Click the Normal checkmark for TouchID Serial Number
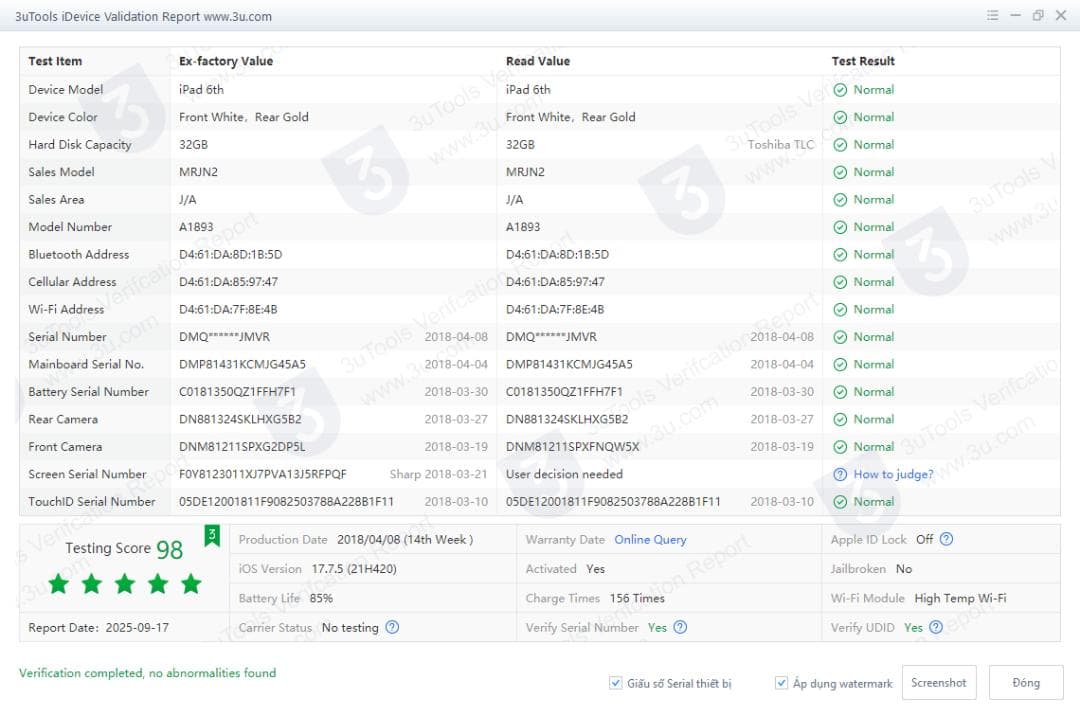The width and height of the screenshot is (1080, 716). 841,501
